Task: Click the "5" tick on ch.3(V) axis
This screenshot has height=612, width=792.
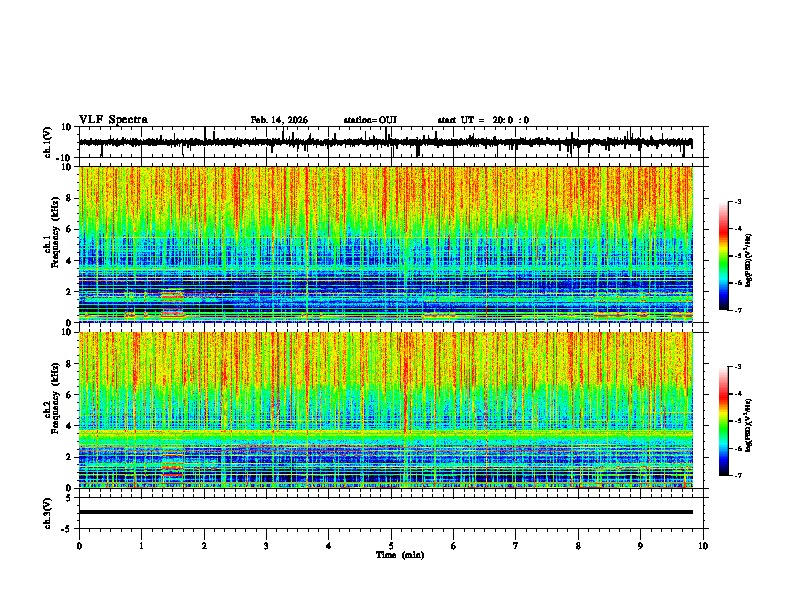Action: coord(69,498)
